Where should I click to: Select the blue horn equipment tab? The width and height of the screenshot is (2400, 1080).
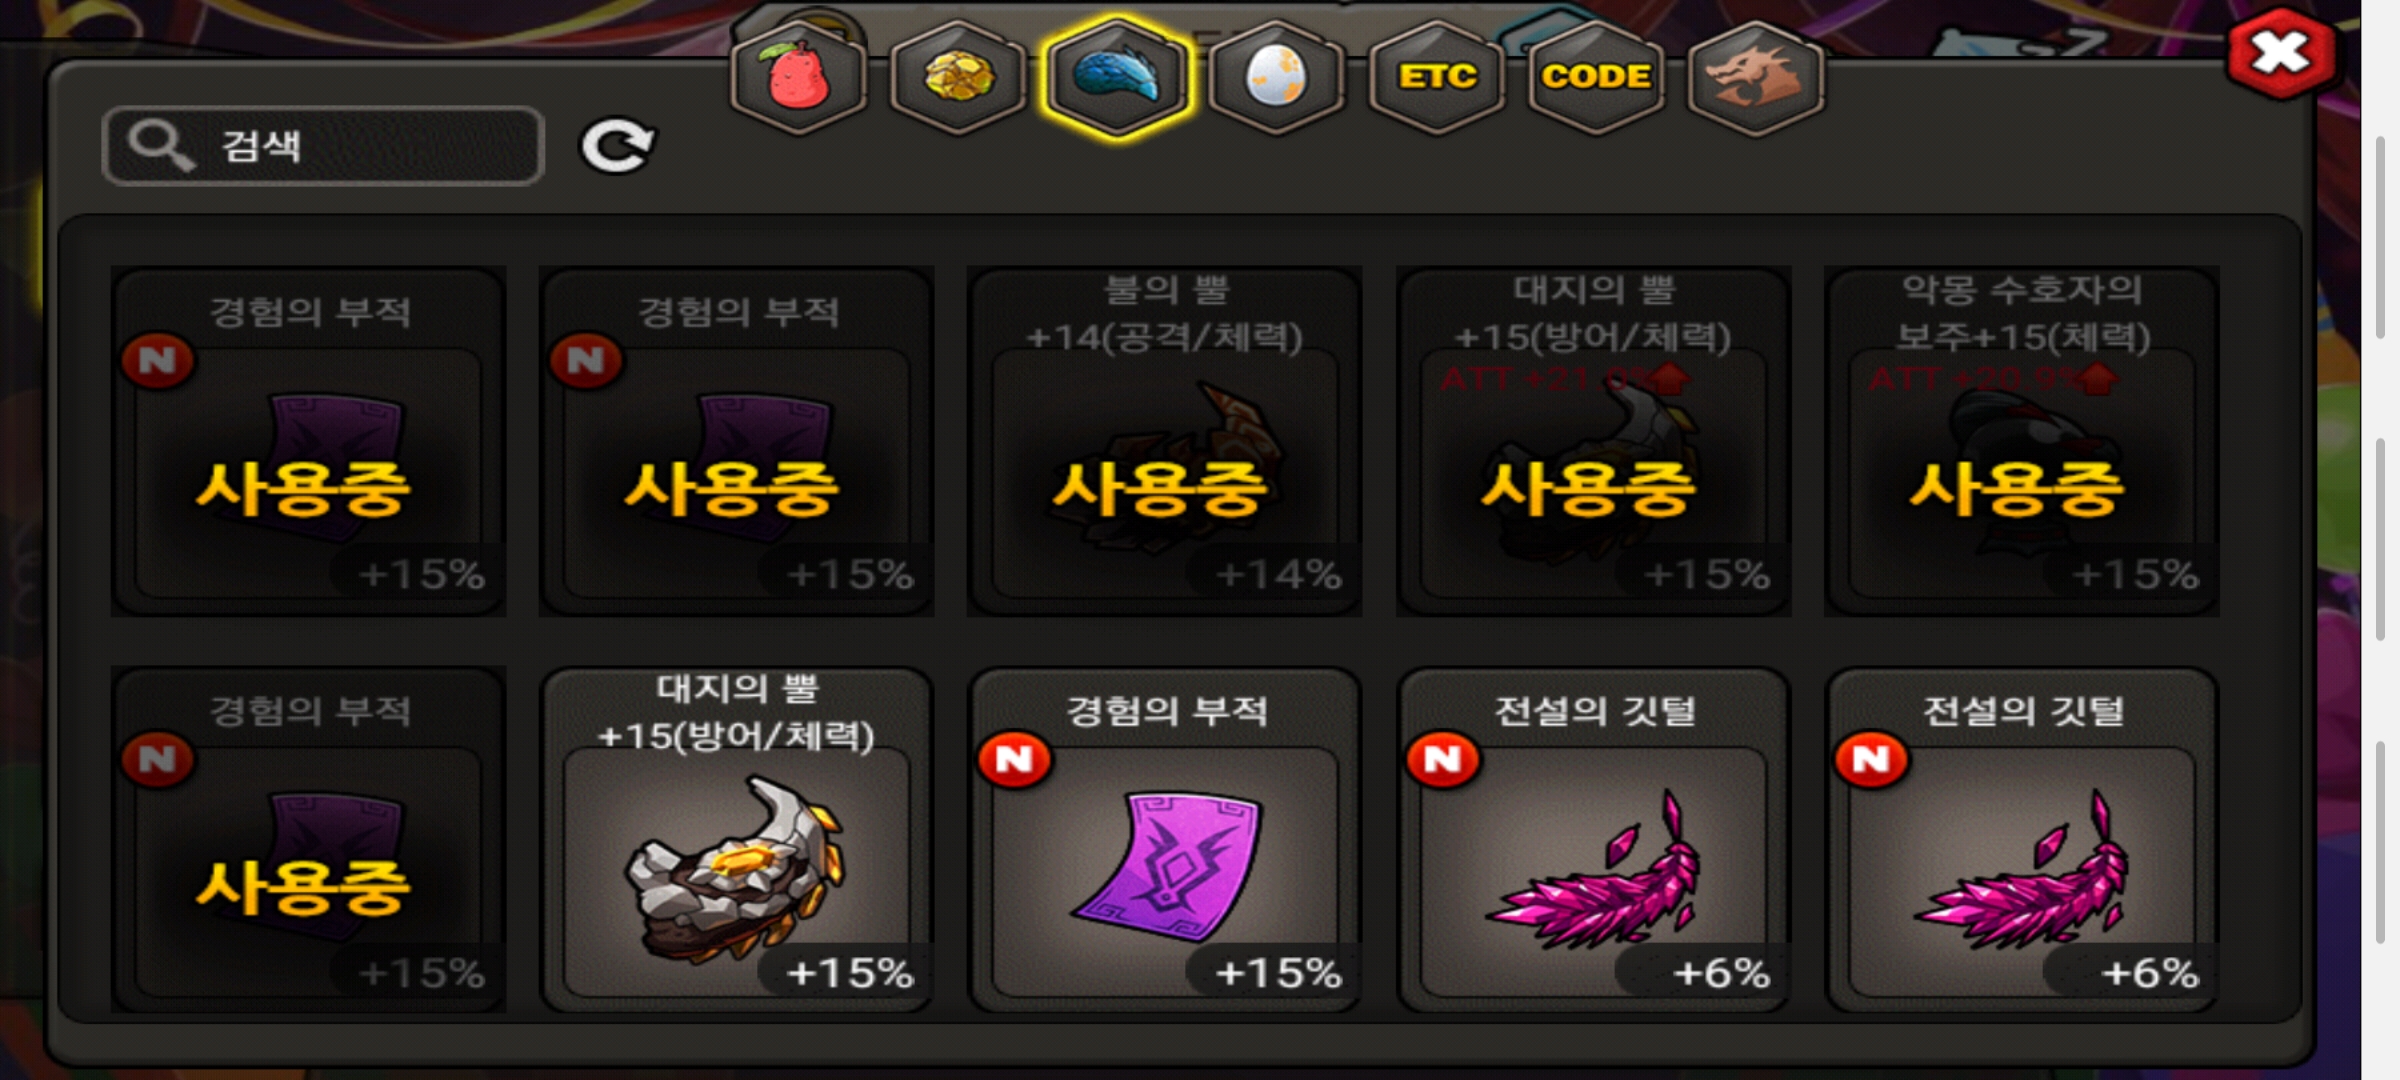point(1117,77)
